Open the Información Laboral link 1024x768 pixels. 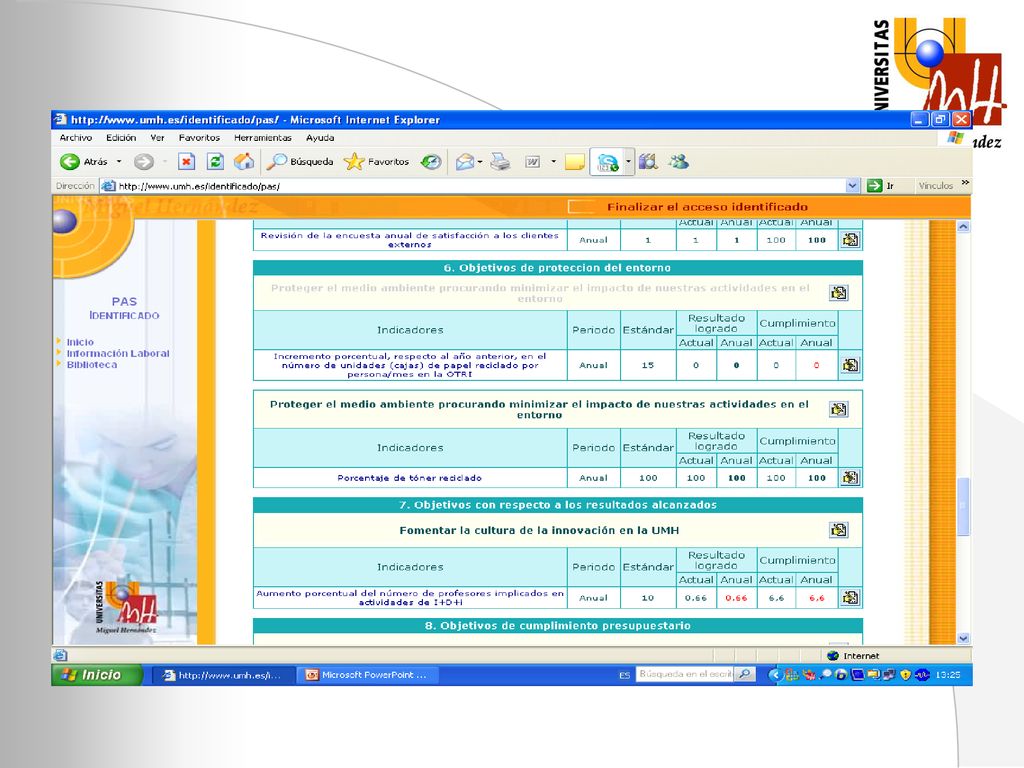click(118, 353)
